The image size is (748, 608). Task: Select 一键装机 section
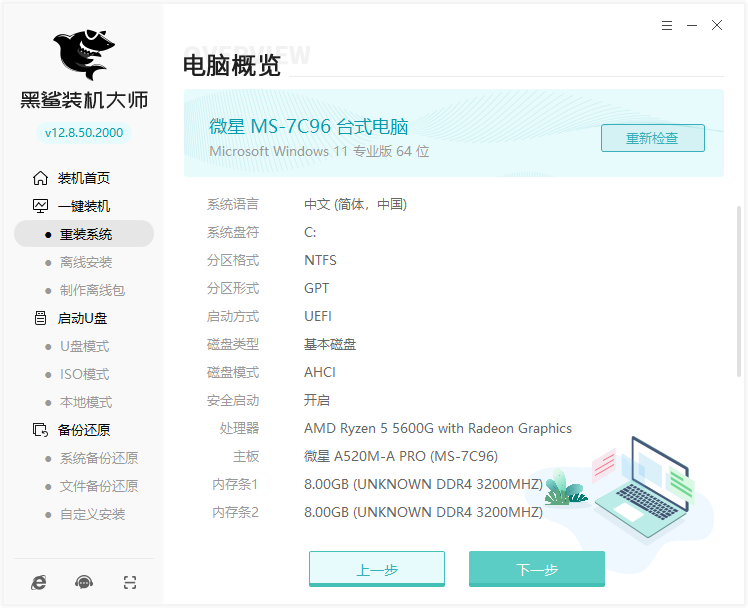84,206
